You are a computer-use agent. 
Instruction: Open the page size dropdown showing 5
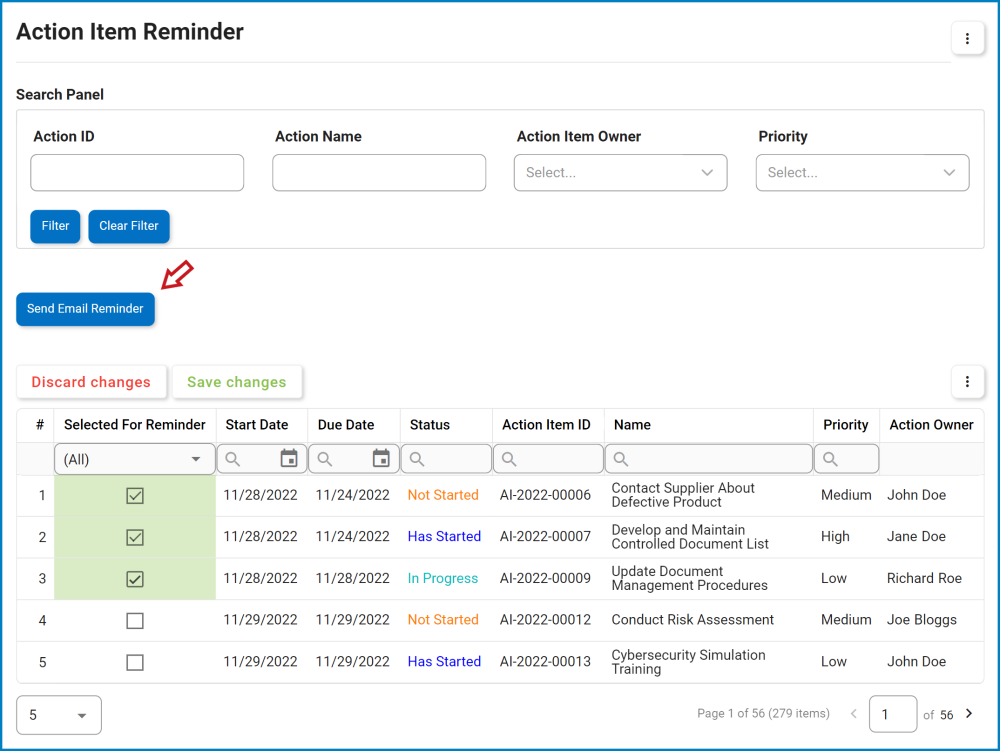(x=58, y=714)
